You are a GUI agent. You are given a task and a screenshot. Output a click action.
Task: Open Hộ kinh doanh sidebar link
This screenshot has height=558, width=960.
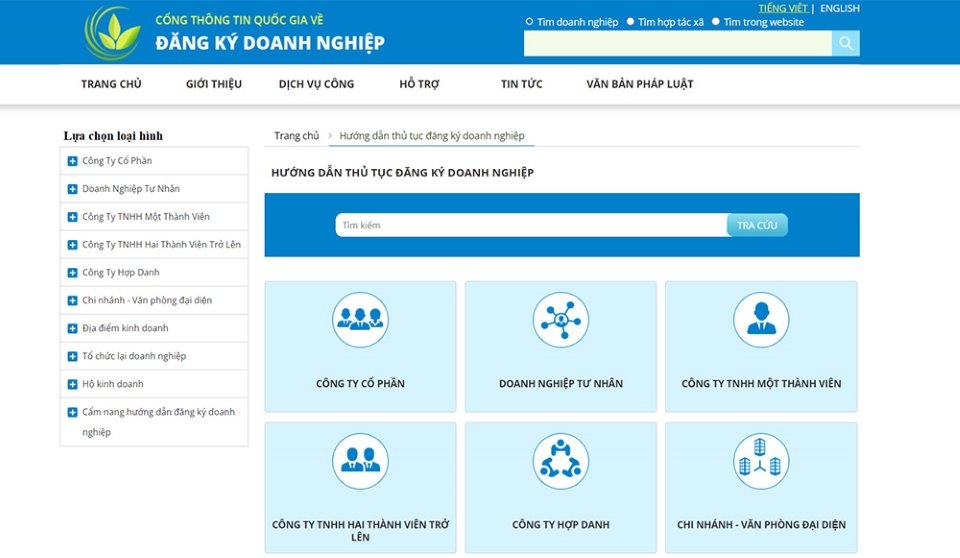[x=113, y=384]
